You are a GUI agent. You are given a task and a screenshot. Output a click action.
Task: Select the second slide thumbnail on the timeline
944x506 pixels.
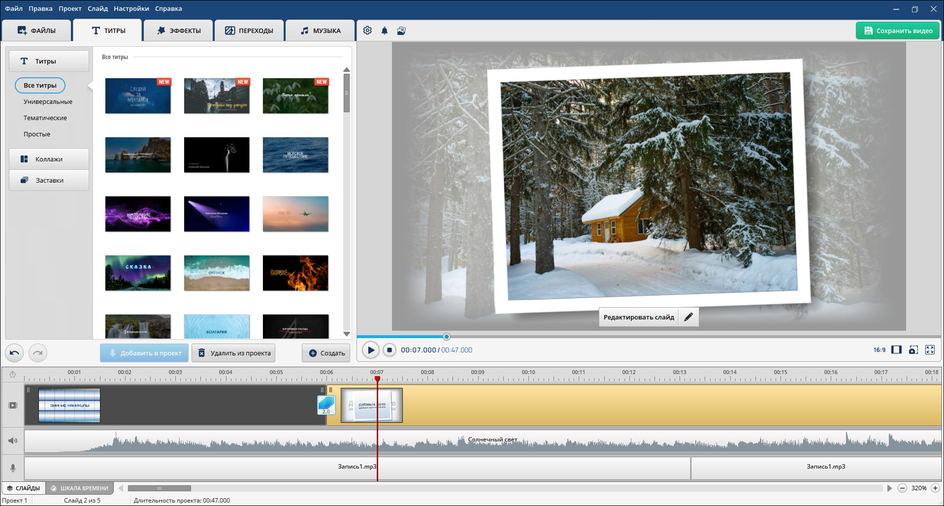pos(372,405)
